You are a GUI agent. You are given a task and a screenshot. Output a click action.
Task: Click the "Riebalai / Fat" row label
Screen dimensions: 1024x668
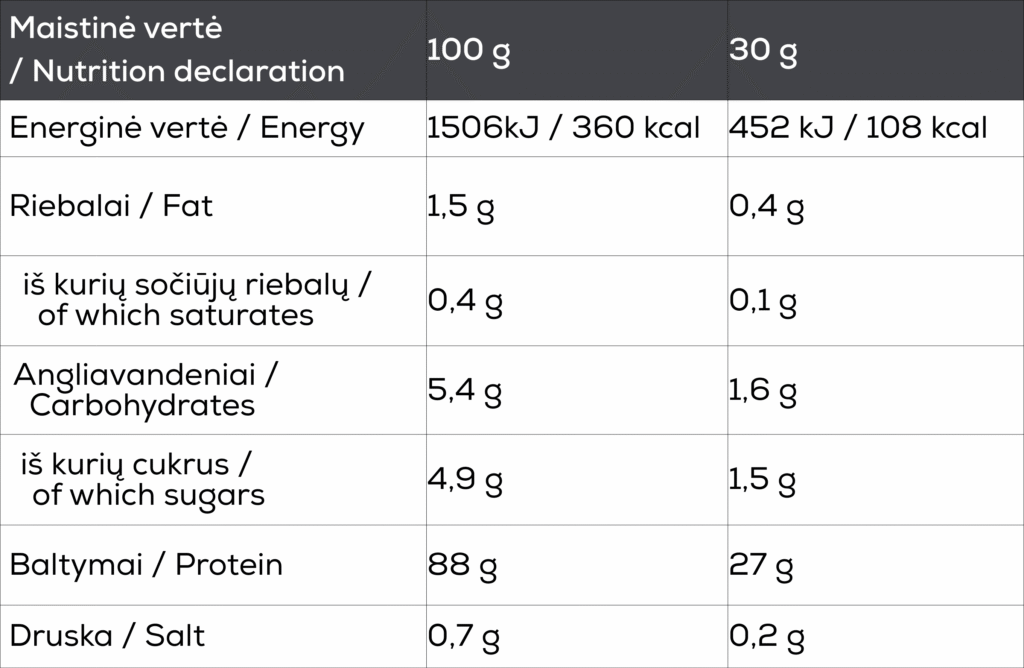tap(111, 207)
